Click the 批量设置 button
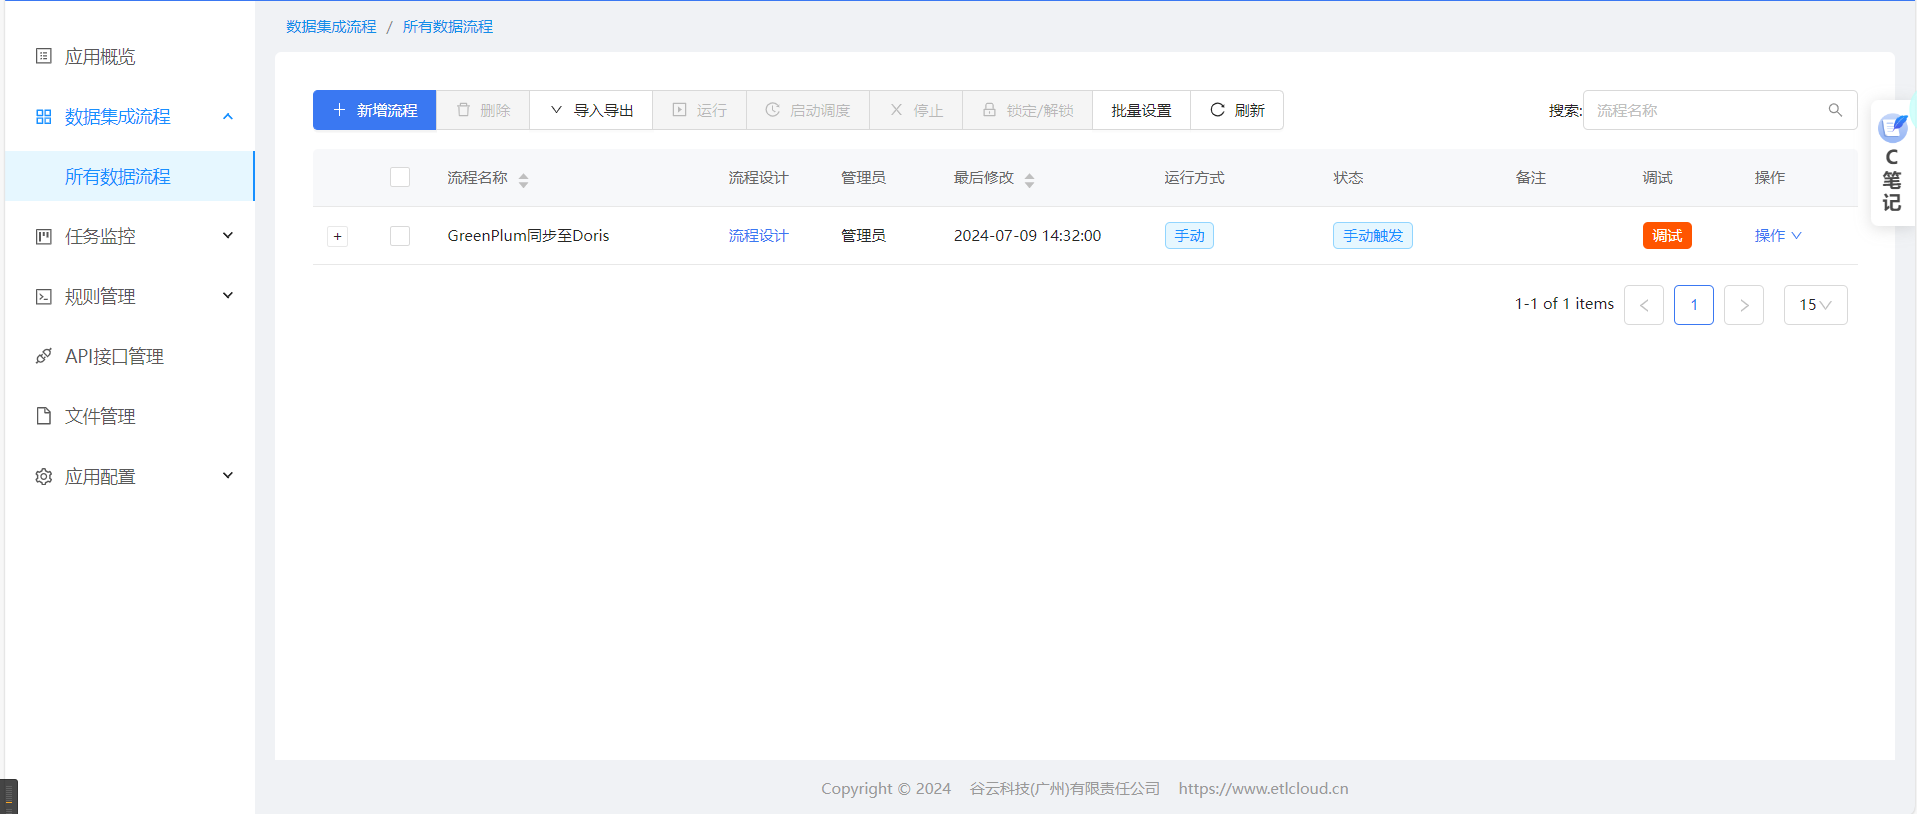This screenshot has width=1917, height=814. pos(1141,110)
